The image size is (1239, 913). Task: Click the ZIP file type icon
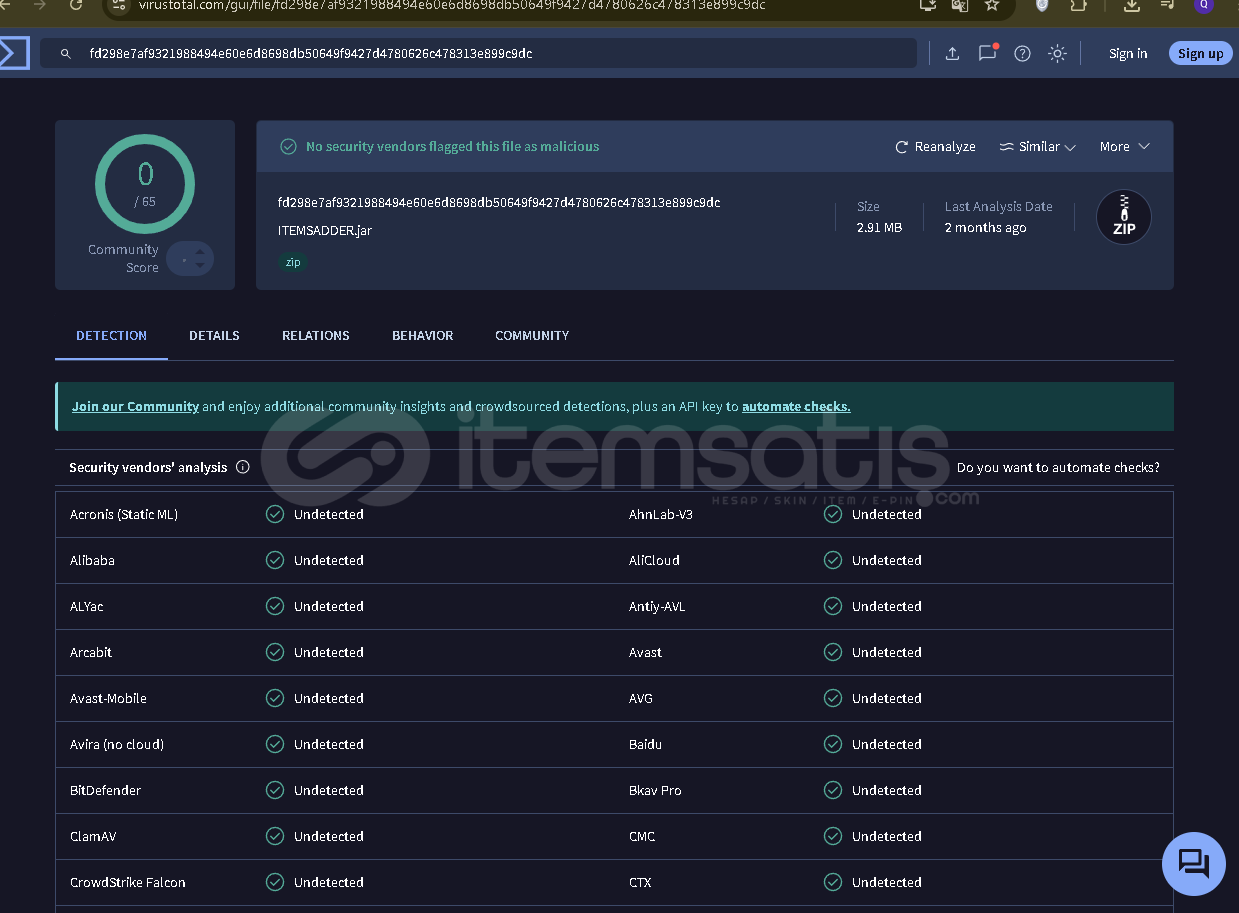click(x=1124, y=217)
